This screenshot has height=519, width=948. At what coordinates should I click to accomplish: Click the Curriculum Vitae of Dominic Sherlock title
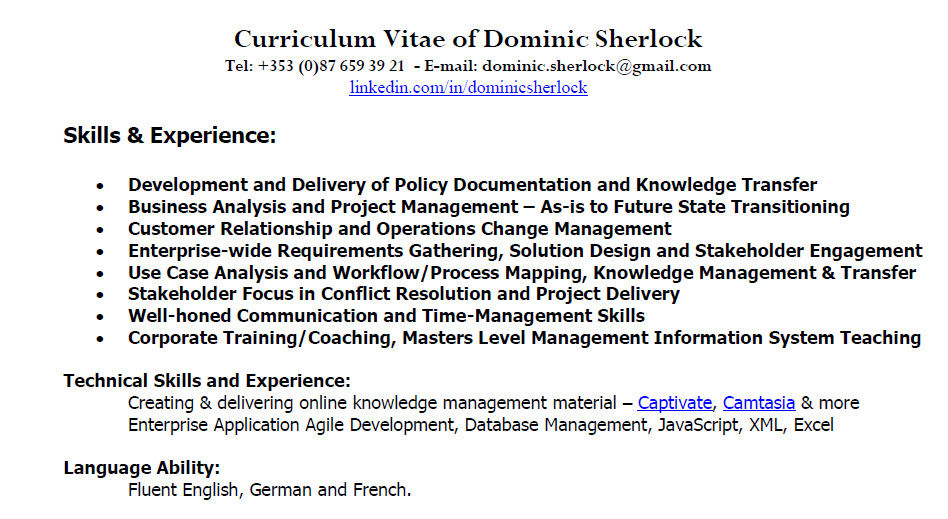pos(468,39)
